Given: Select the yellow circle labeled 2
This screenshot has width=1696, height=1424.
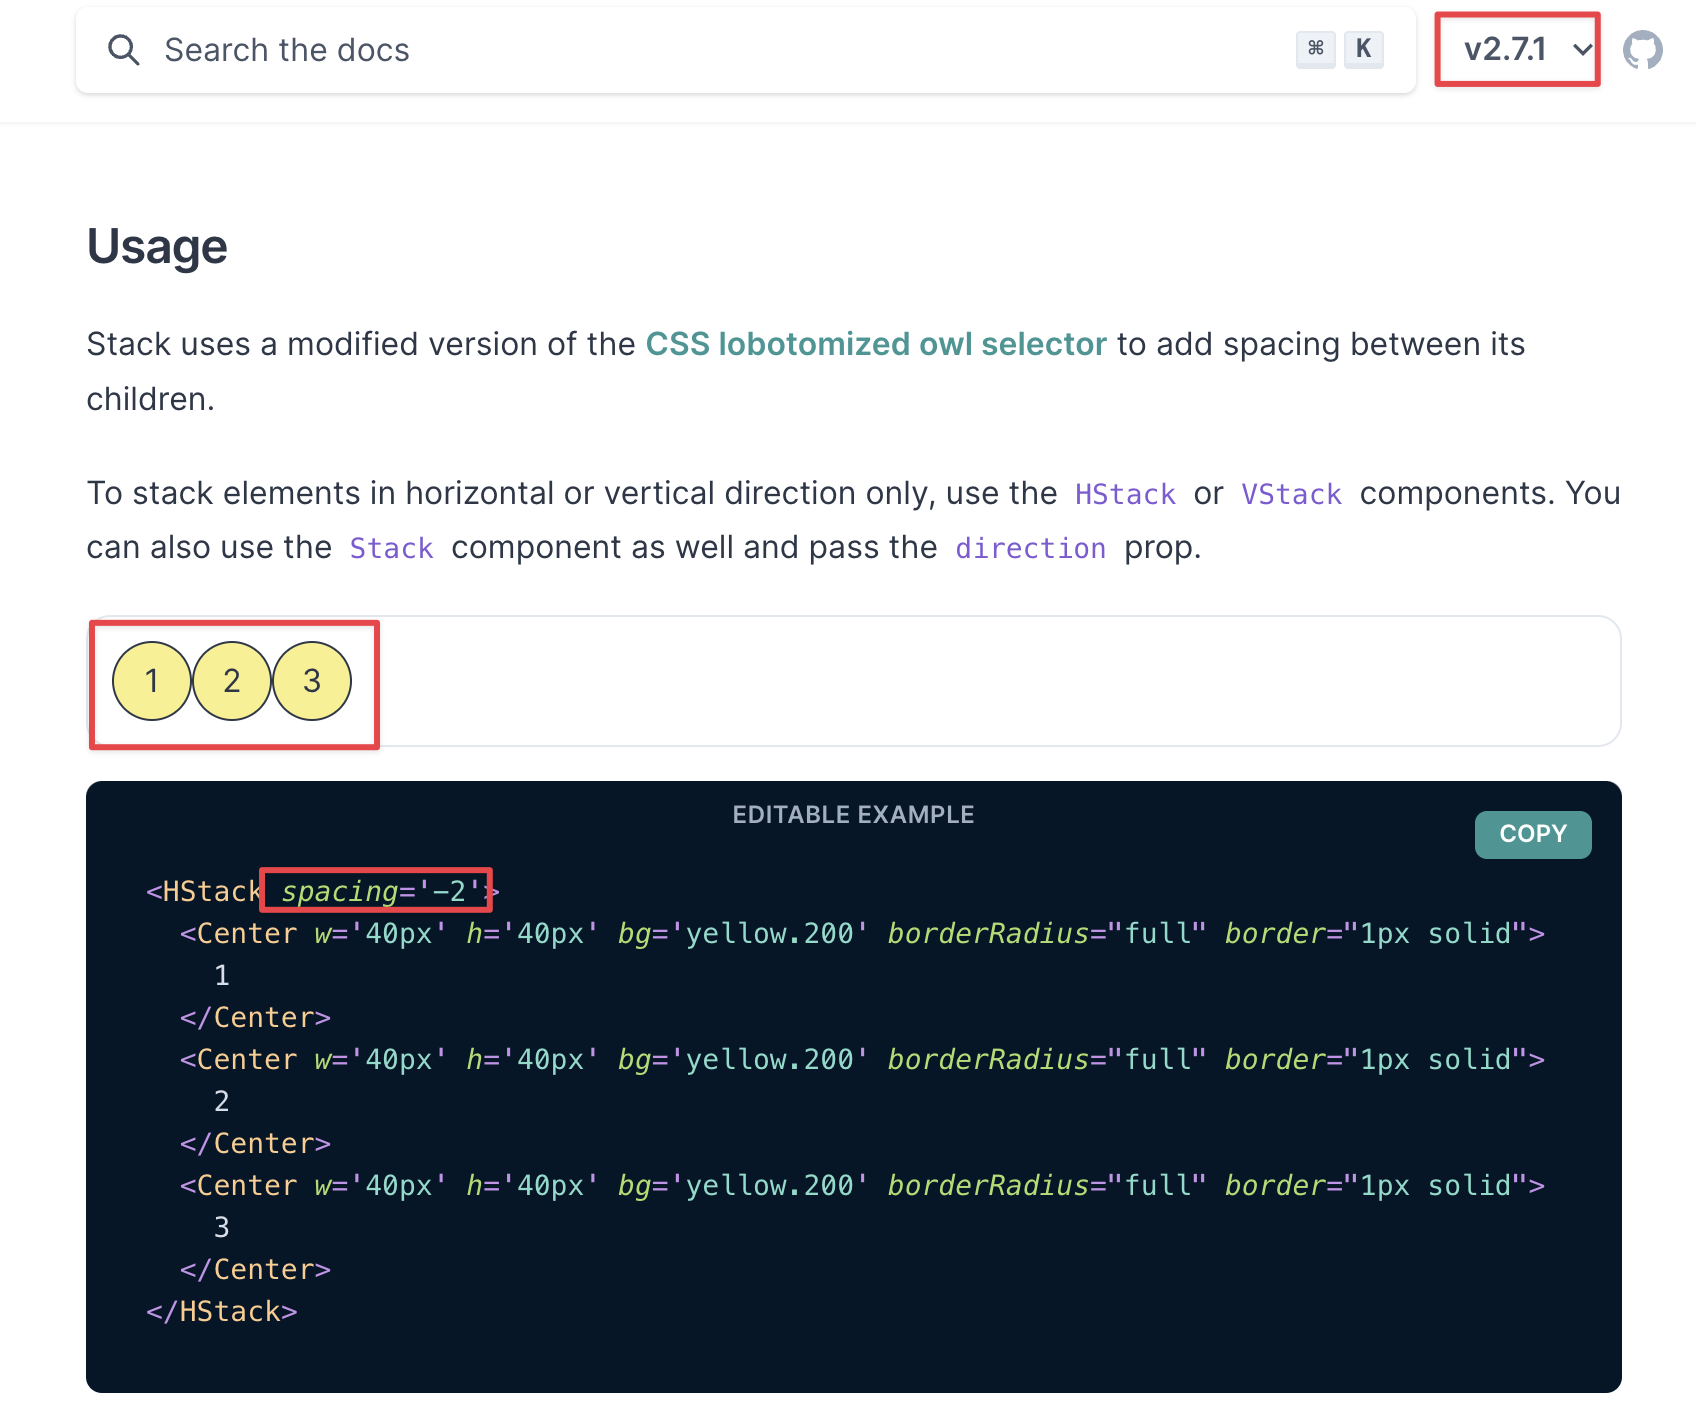Looking at the screenshot, I should [232, 681].
